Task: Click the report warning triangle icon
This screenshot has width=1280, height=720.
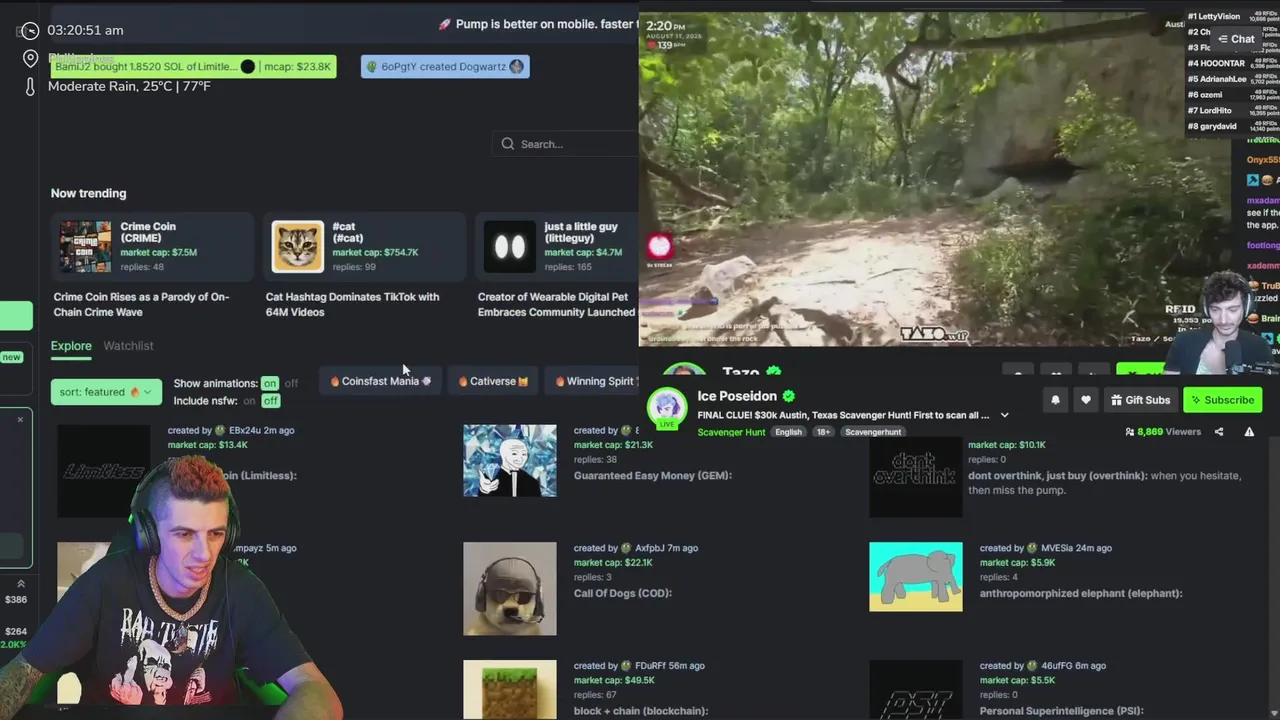Action: click(1249, 432)
